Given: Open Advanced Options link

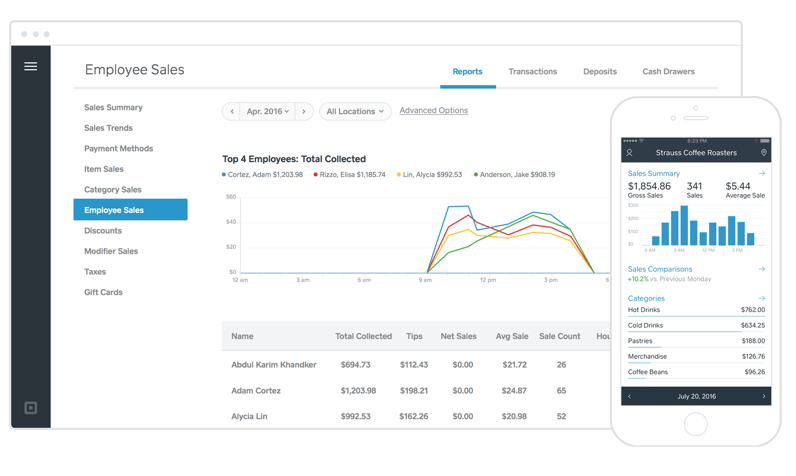Looking at the screenshot, I should pos(434,110).
